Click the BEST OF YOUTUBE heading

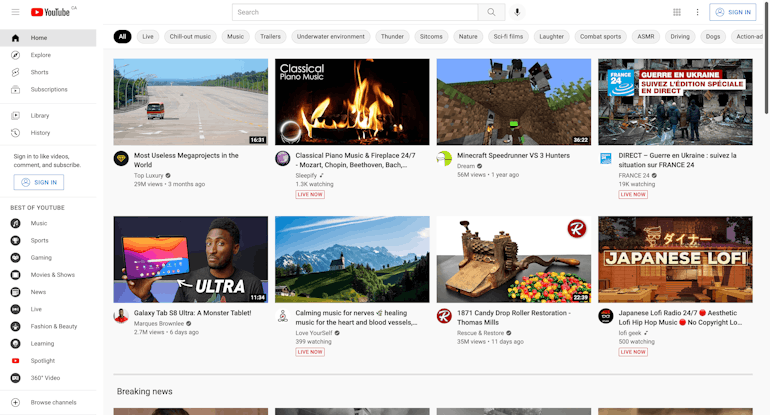click(37, 208)
